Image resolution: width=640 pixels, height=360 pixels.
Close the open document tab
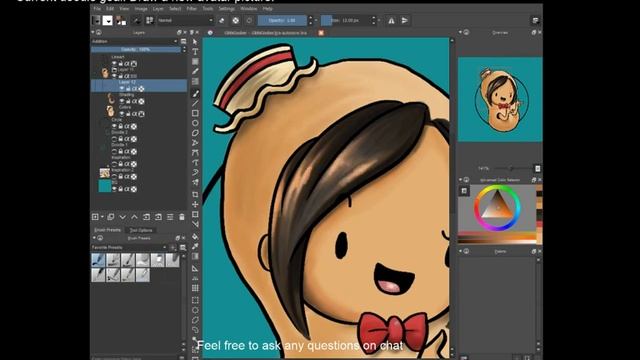click(x=321, y=33)
